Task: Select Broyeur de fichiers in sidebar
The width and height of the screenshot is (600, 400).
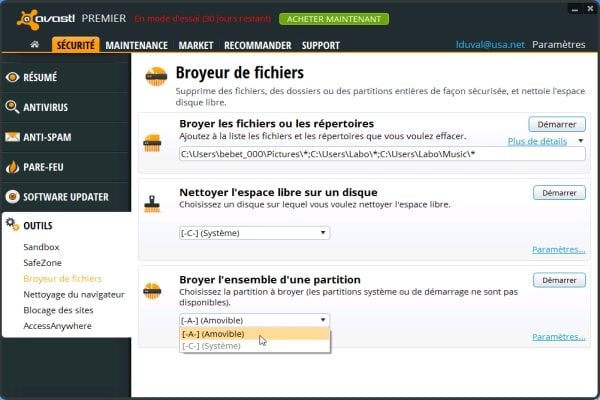Action: 63,278
